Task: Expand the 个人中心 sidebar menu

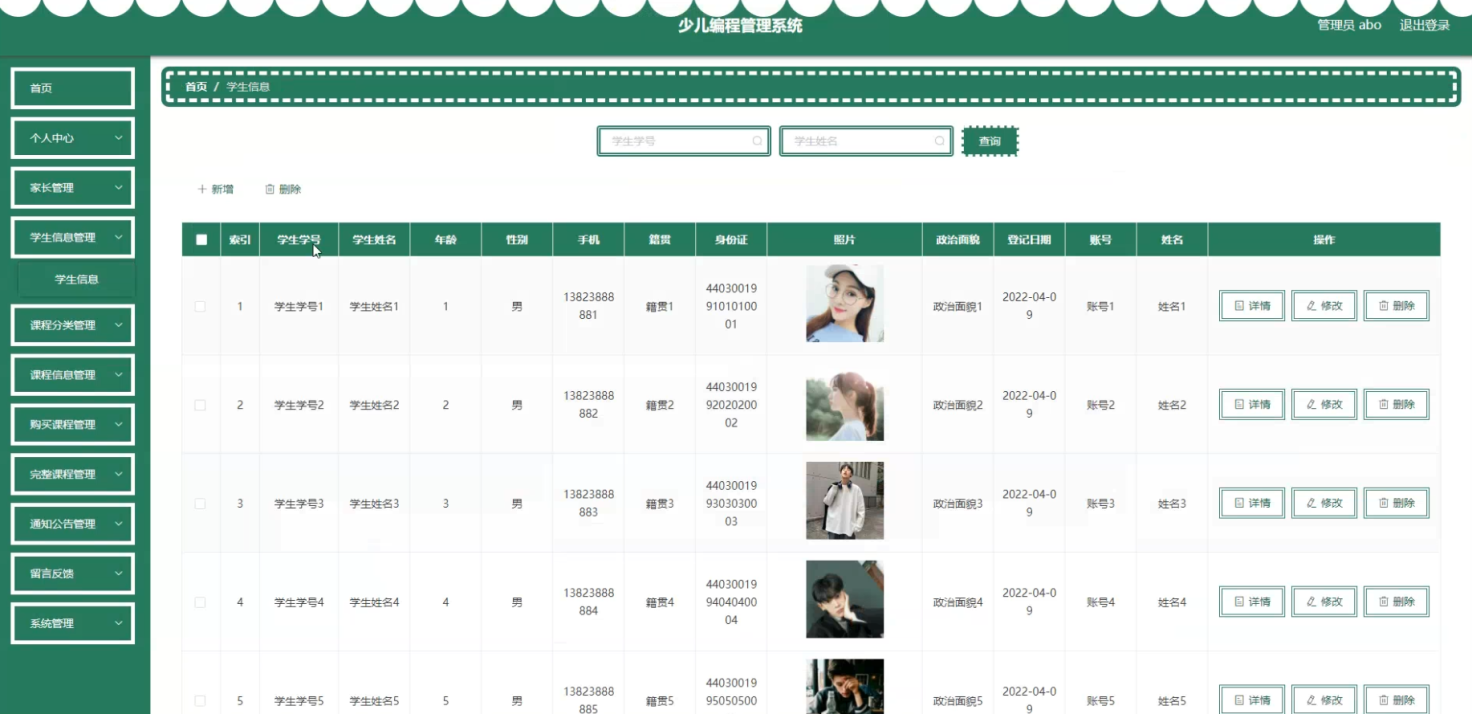Action: click(x=72, y=138)
